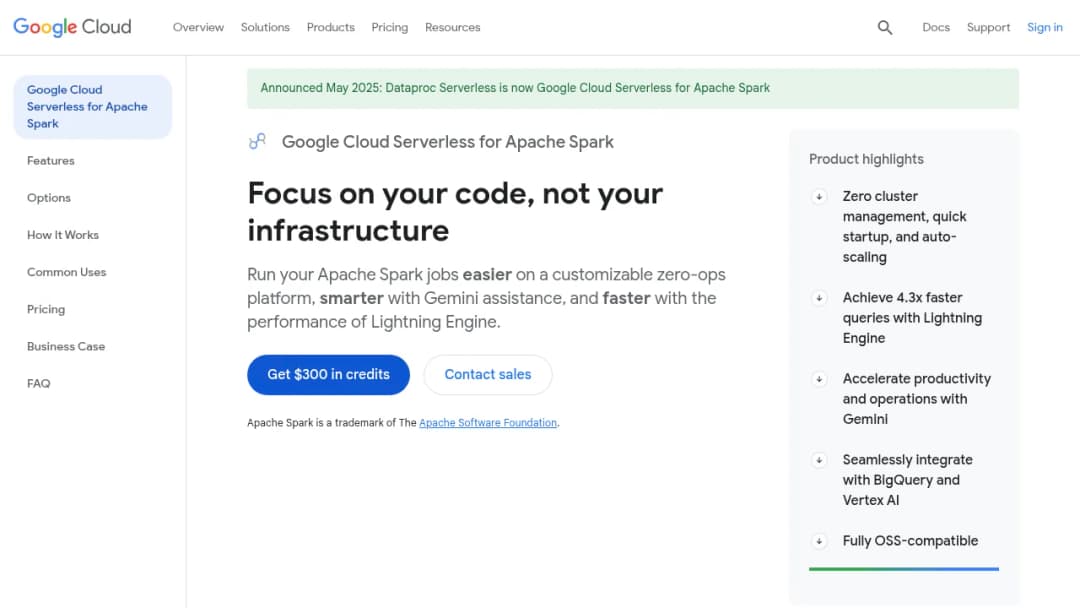
Task: Jump to FAQ in sidebar
Action: point(39,384)
